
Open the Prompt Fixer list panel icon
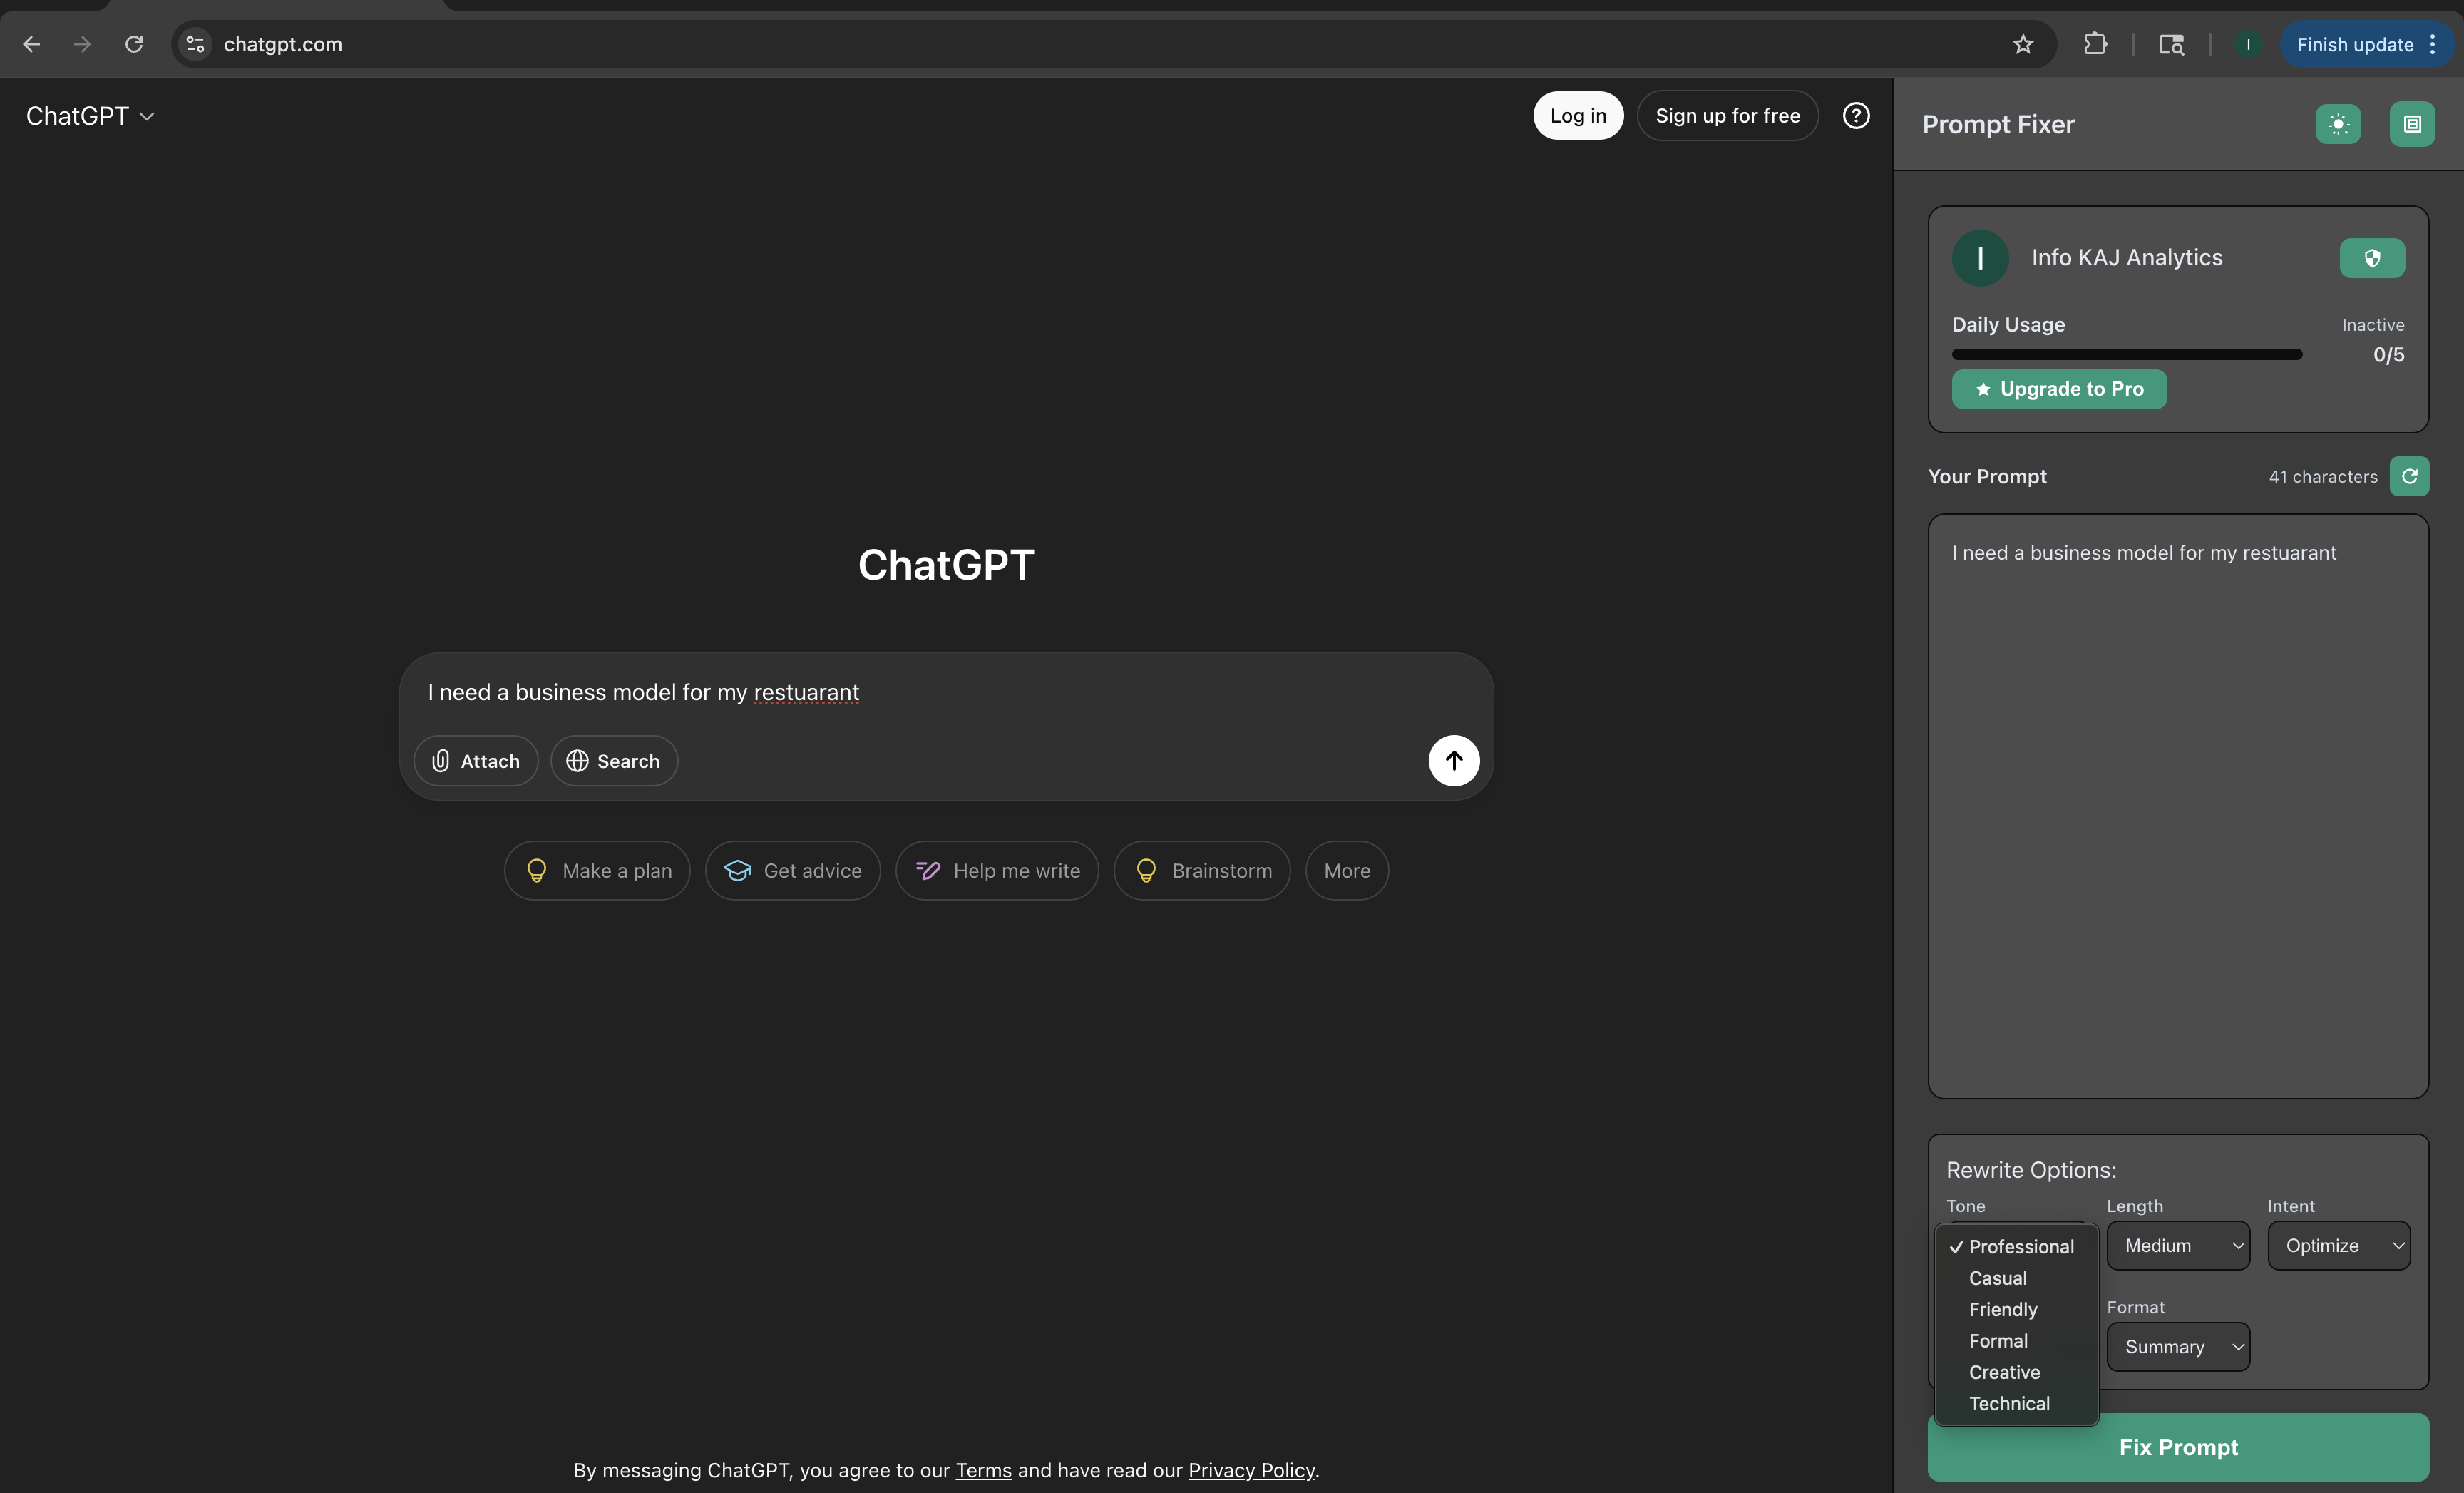point(2412,124)
